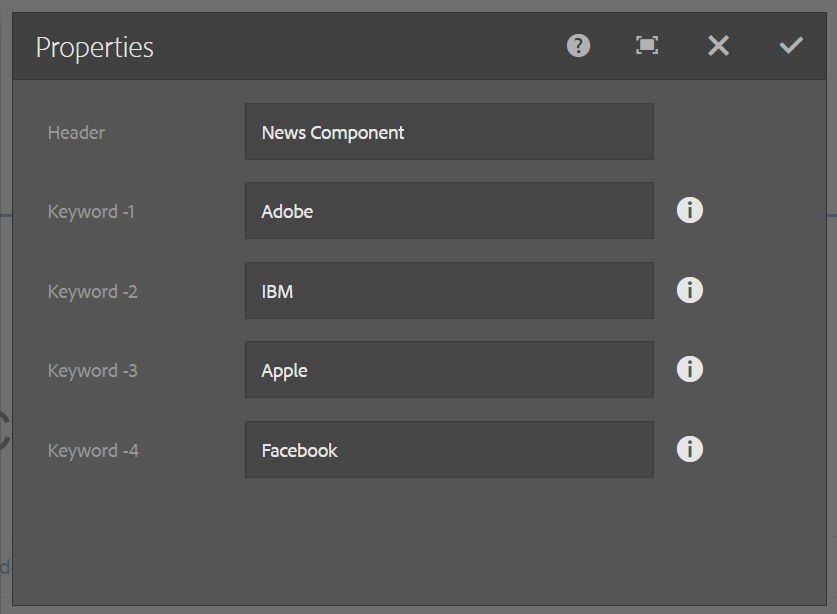Select the Keyword -2 label
The image size is (837, 614).
tap(93, 292)
